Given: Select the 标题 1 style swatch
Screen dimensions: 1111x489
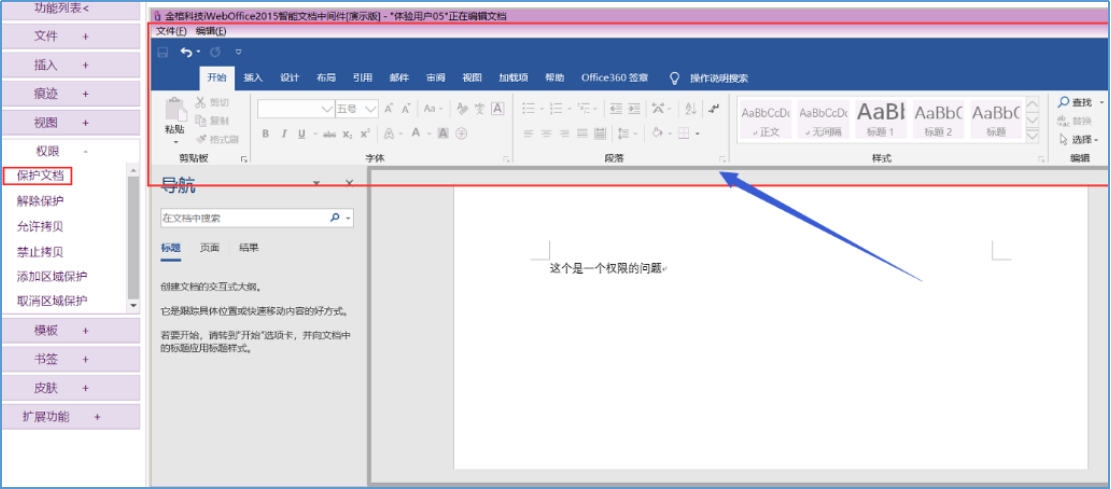Looking at the screenshot, I should [880, 118].
